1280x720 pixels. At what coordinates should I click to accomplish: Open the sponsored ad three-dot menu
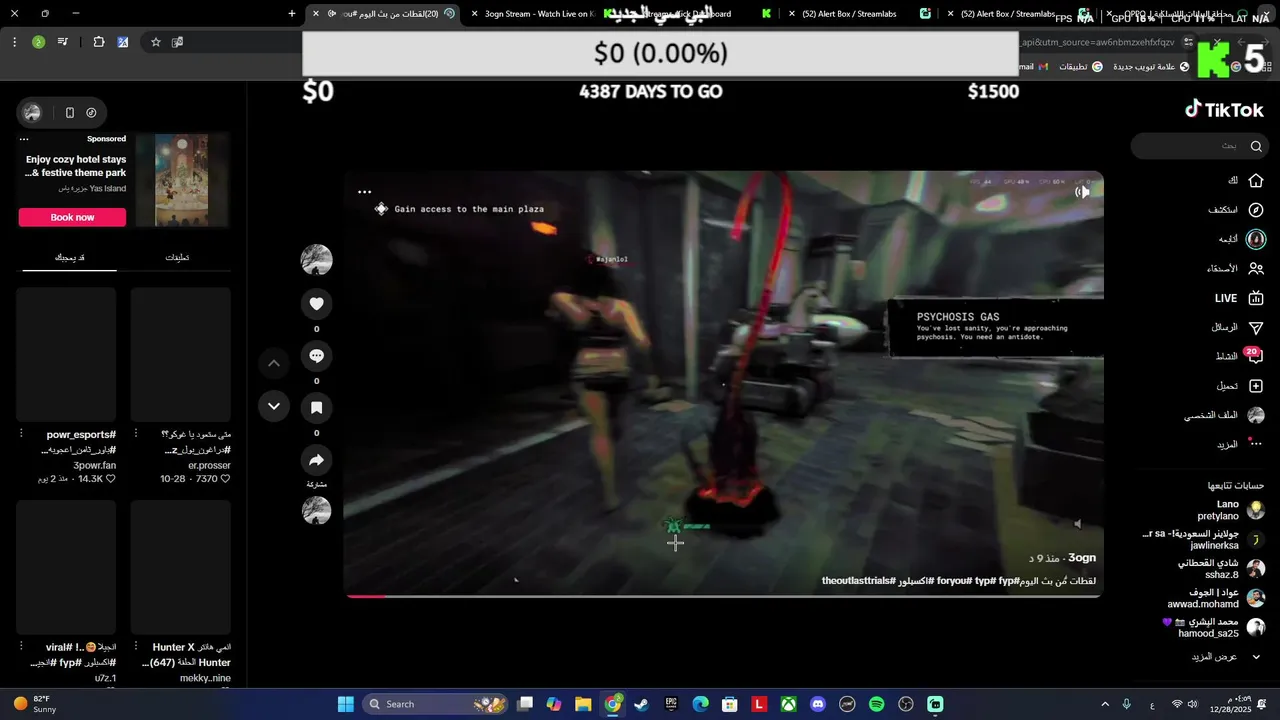[x=24, y=139]
